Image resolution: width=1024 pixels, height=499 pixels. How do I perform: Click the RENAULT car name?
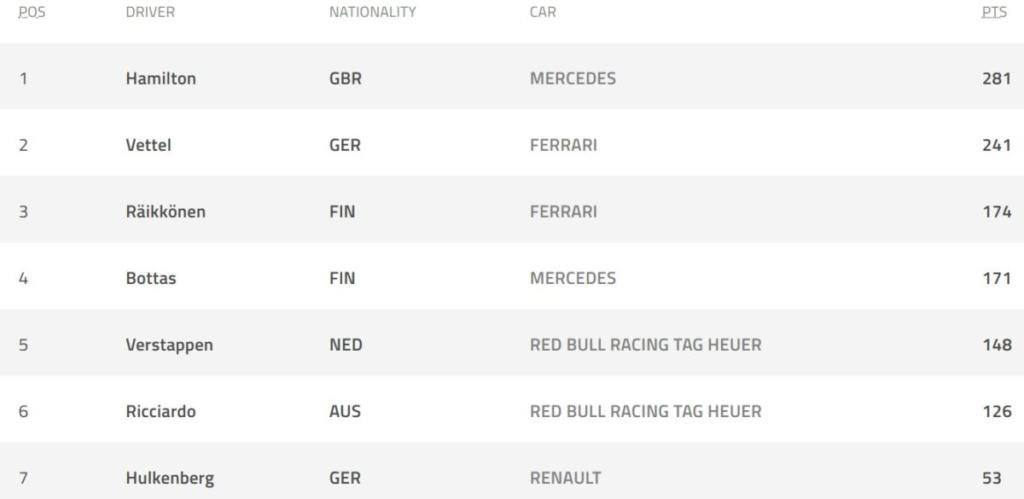(565, 478)
